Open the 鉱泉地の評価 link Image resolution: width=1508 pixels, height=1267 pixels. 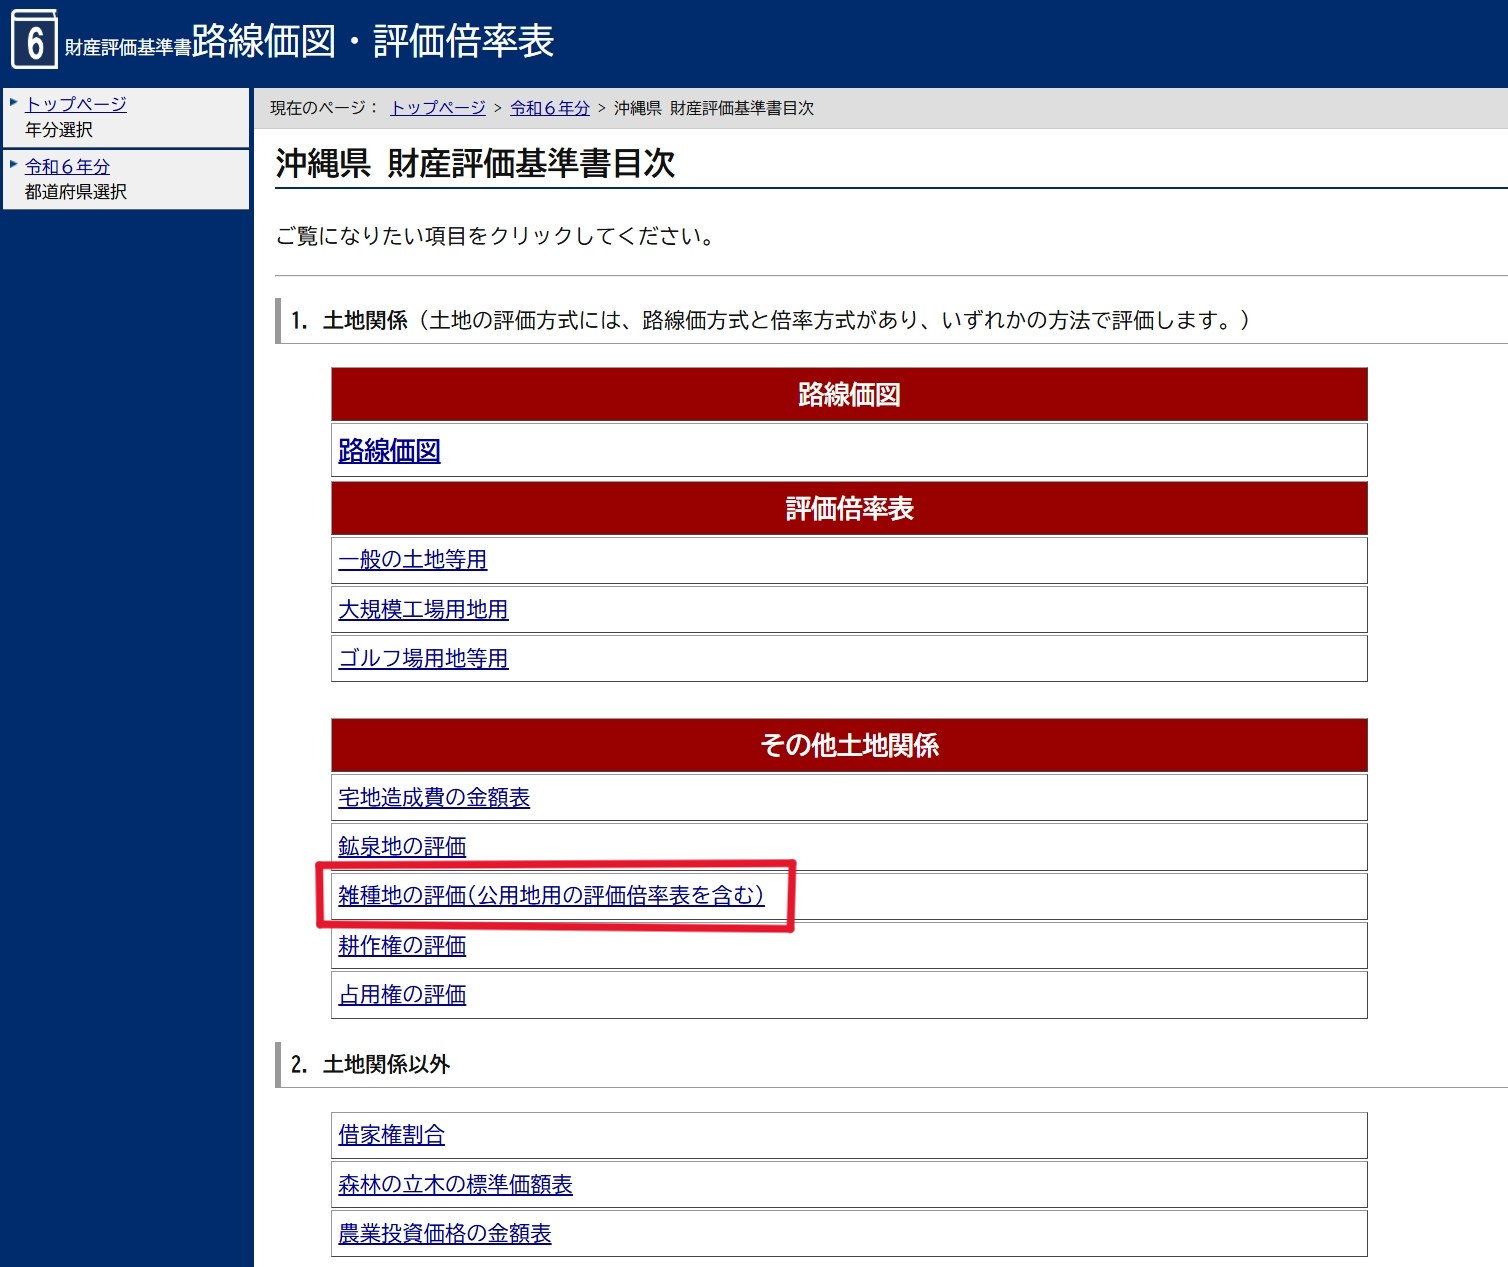coord(402,847)
